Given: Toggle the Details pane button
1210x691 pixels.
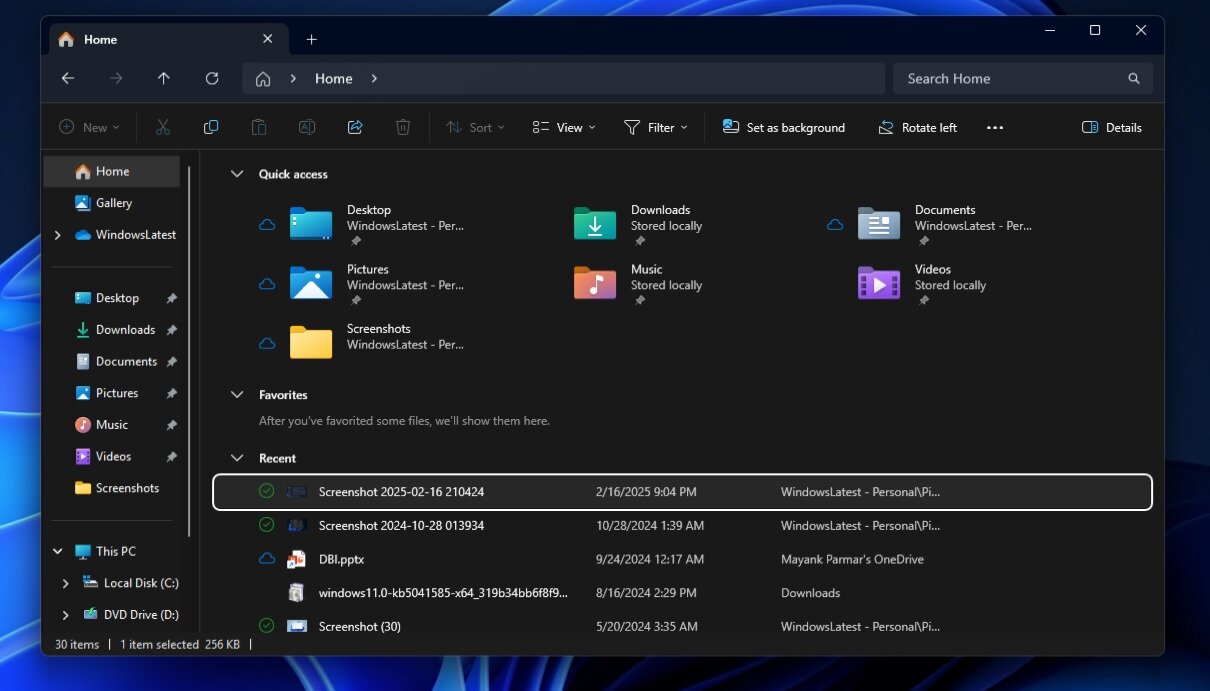Looking at the screenshot, I should tap(1111, 127).
